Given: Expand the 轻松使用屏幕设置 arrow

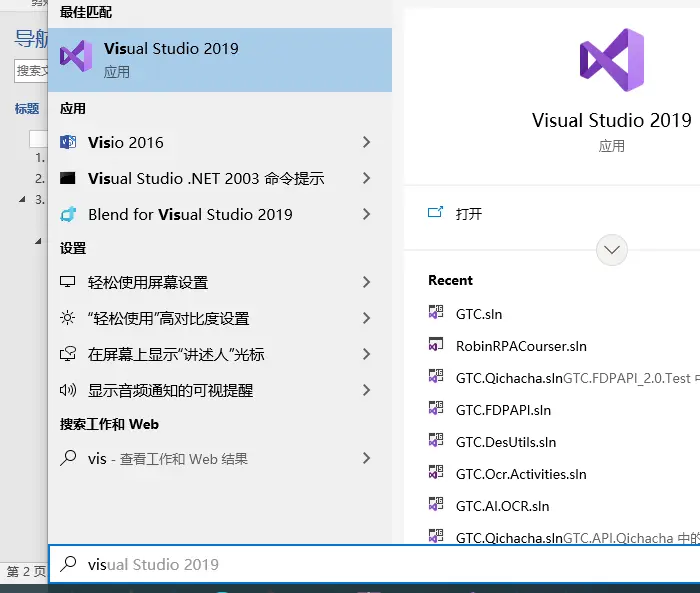Looking at the screenshot, I should tap(367, 282).
